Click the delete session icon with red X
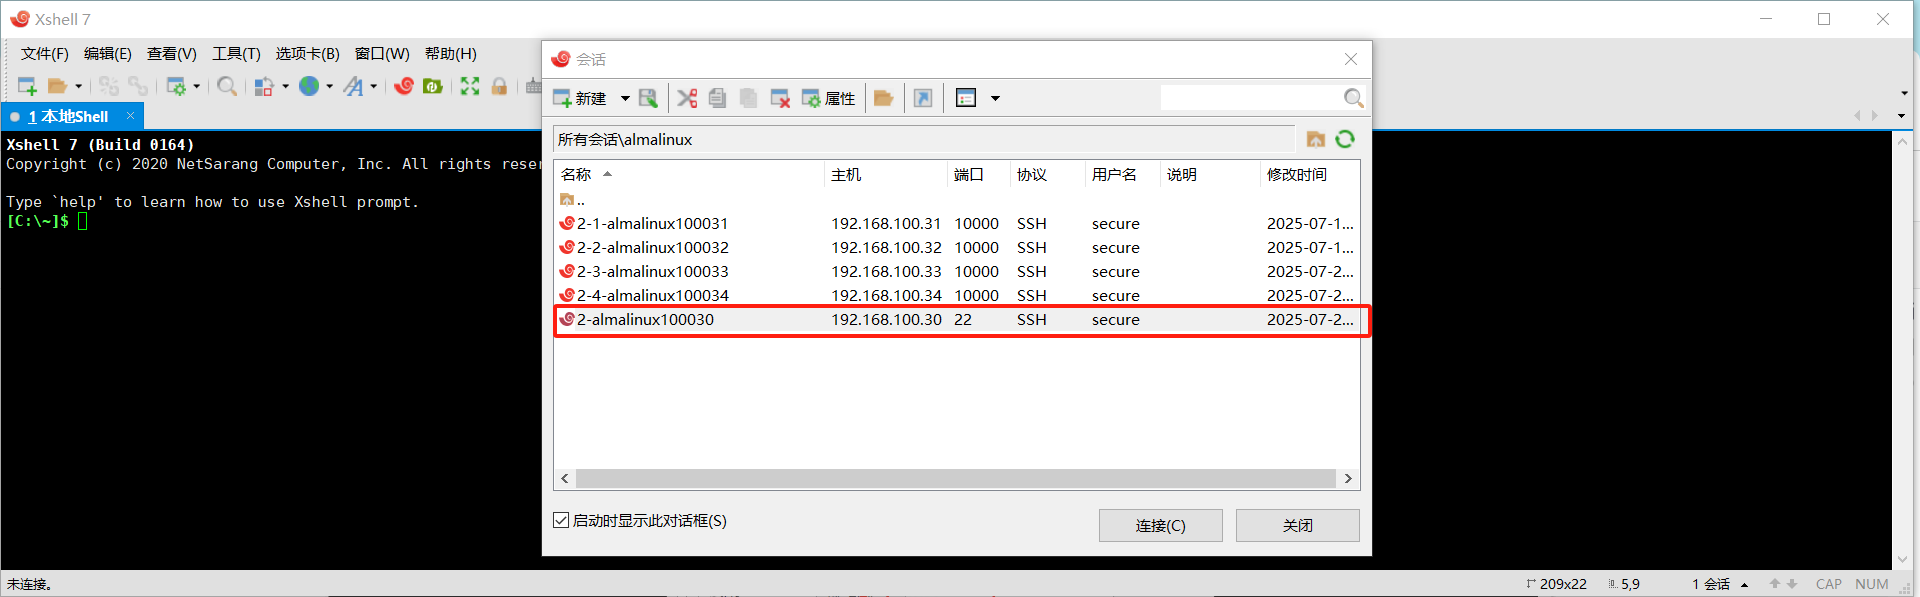The height and width of the screenshot is (597, 1920). click(780, 98)
